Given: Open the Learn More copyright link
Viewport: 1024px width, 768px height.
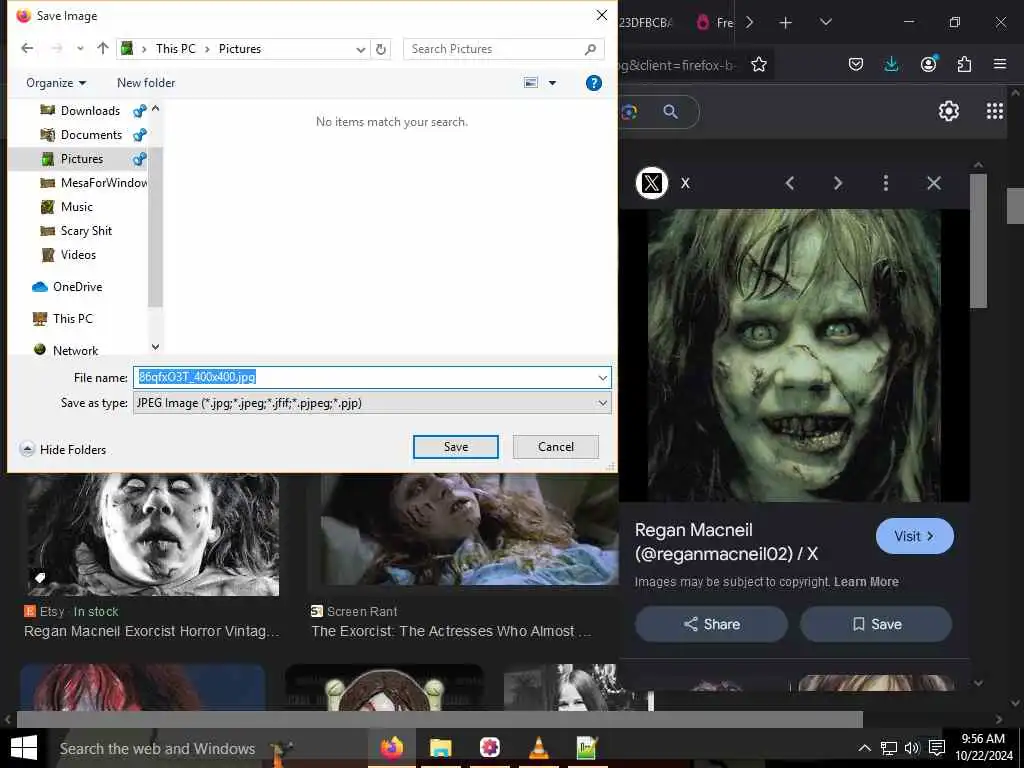Looking at the screenshot, I should click(x=866, y=582).
